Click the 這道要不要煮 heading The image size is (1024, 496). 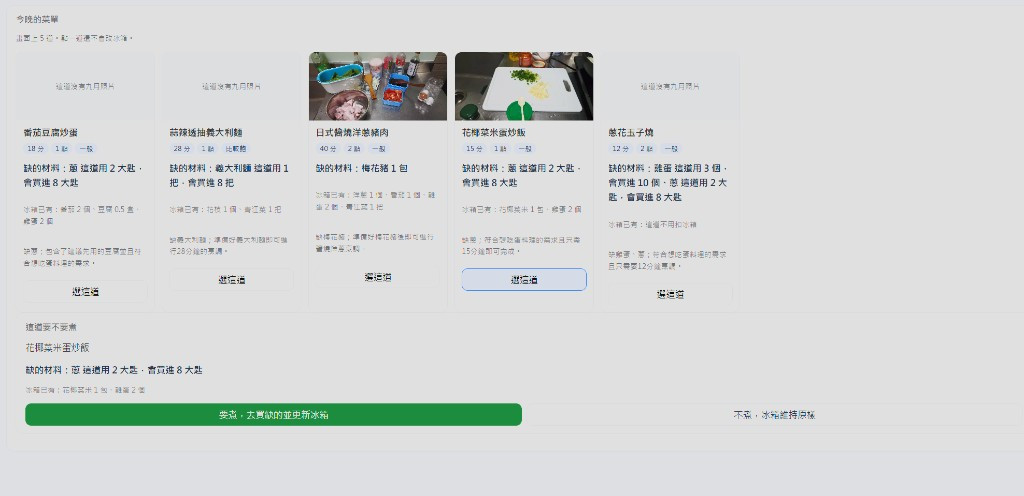(51, 327)
